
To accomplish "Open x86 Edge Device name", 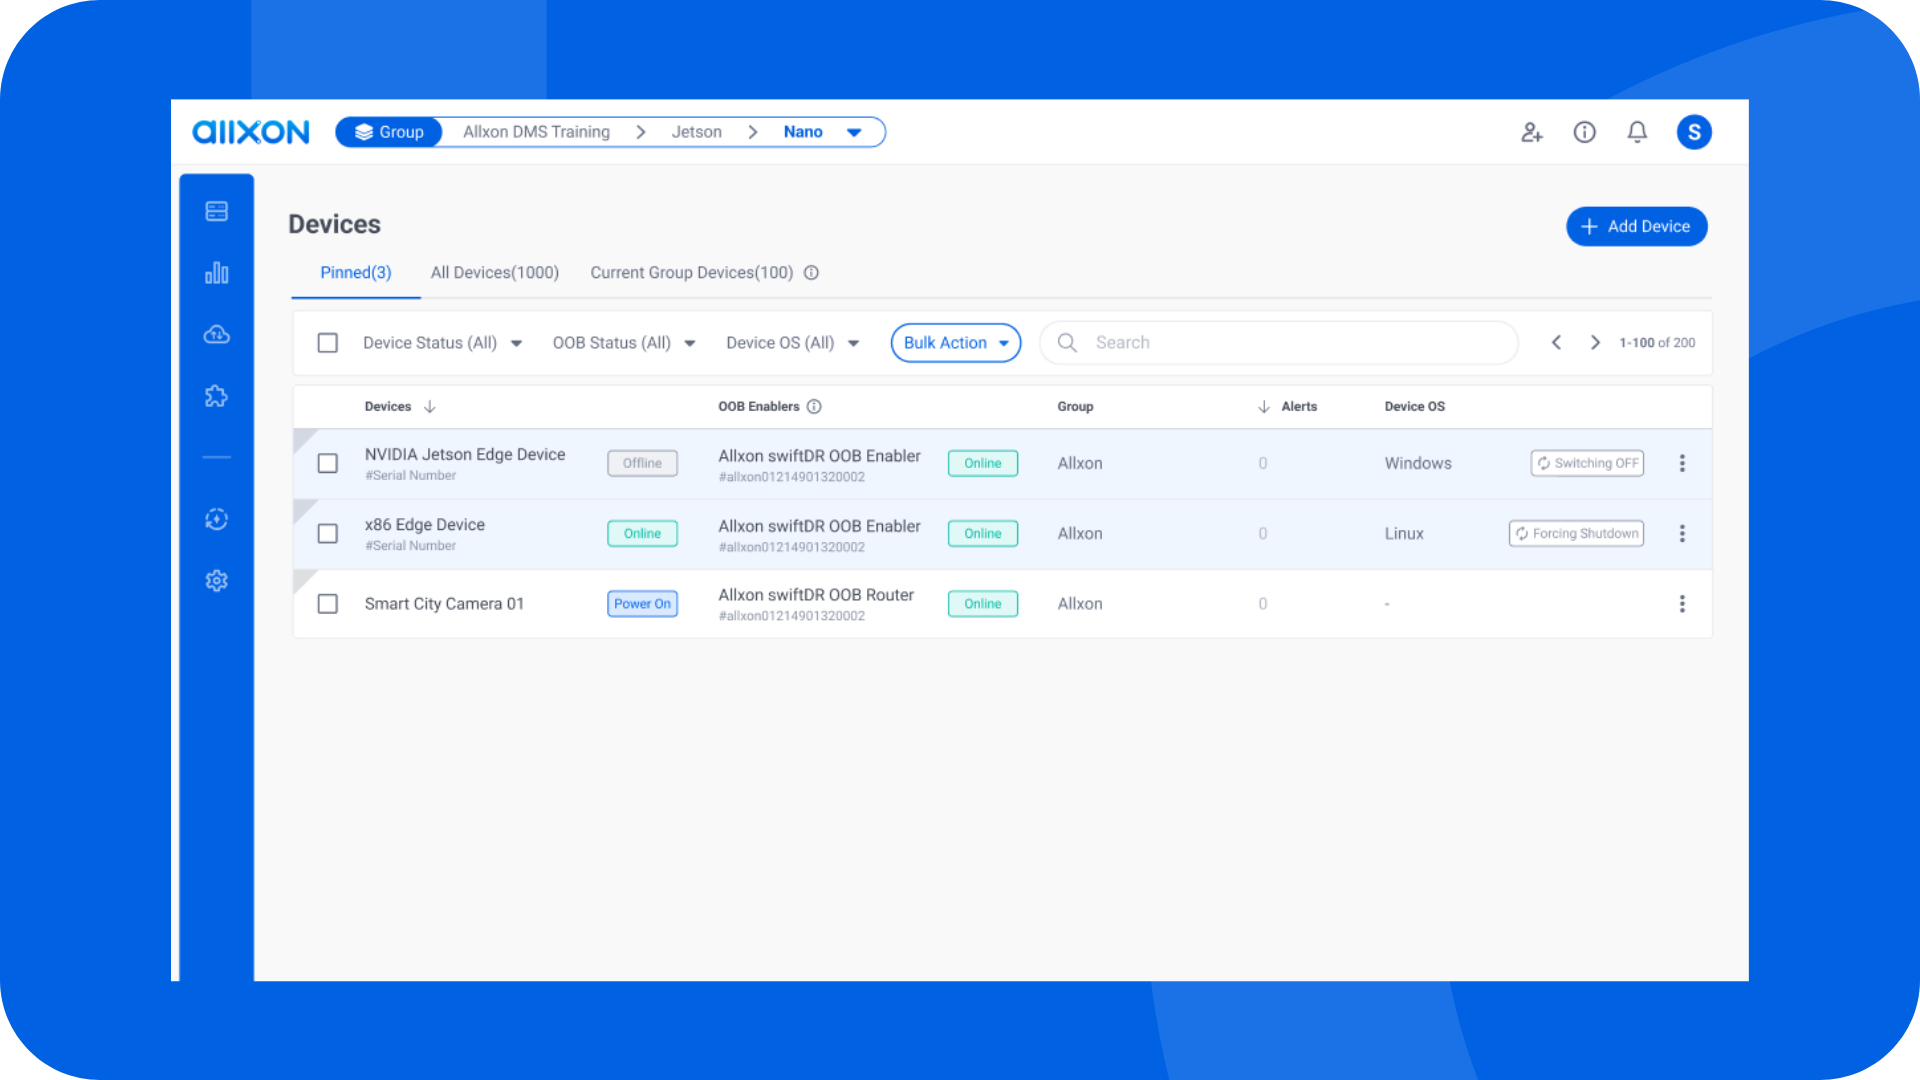I will [425, 525].
